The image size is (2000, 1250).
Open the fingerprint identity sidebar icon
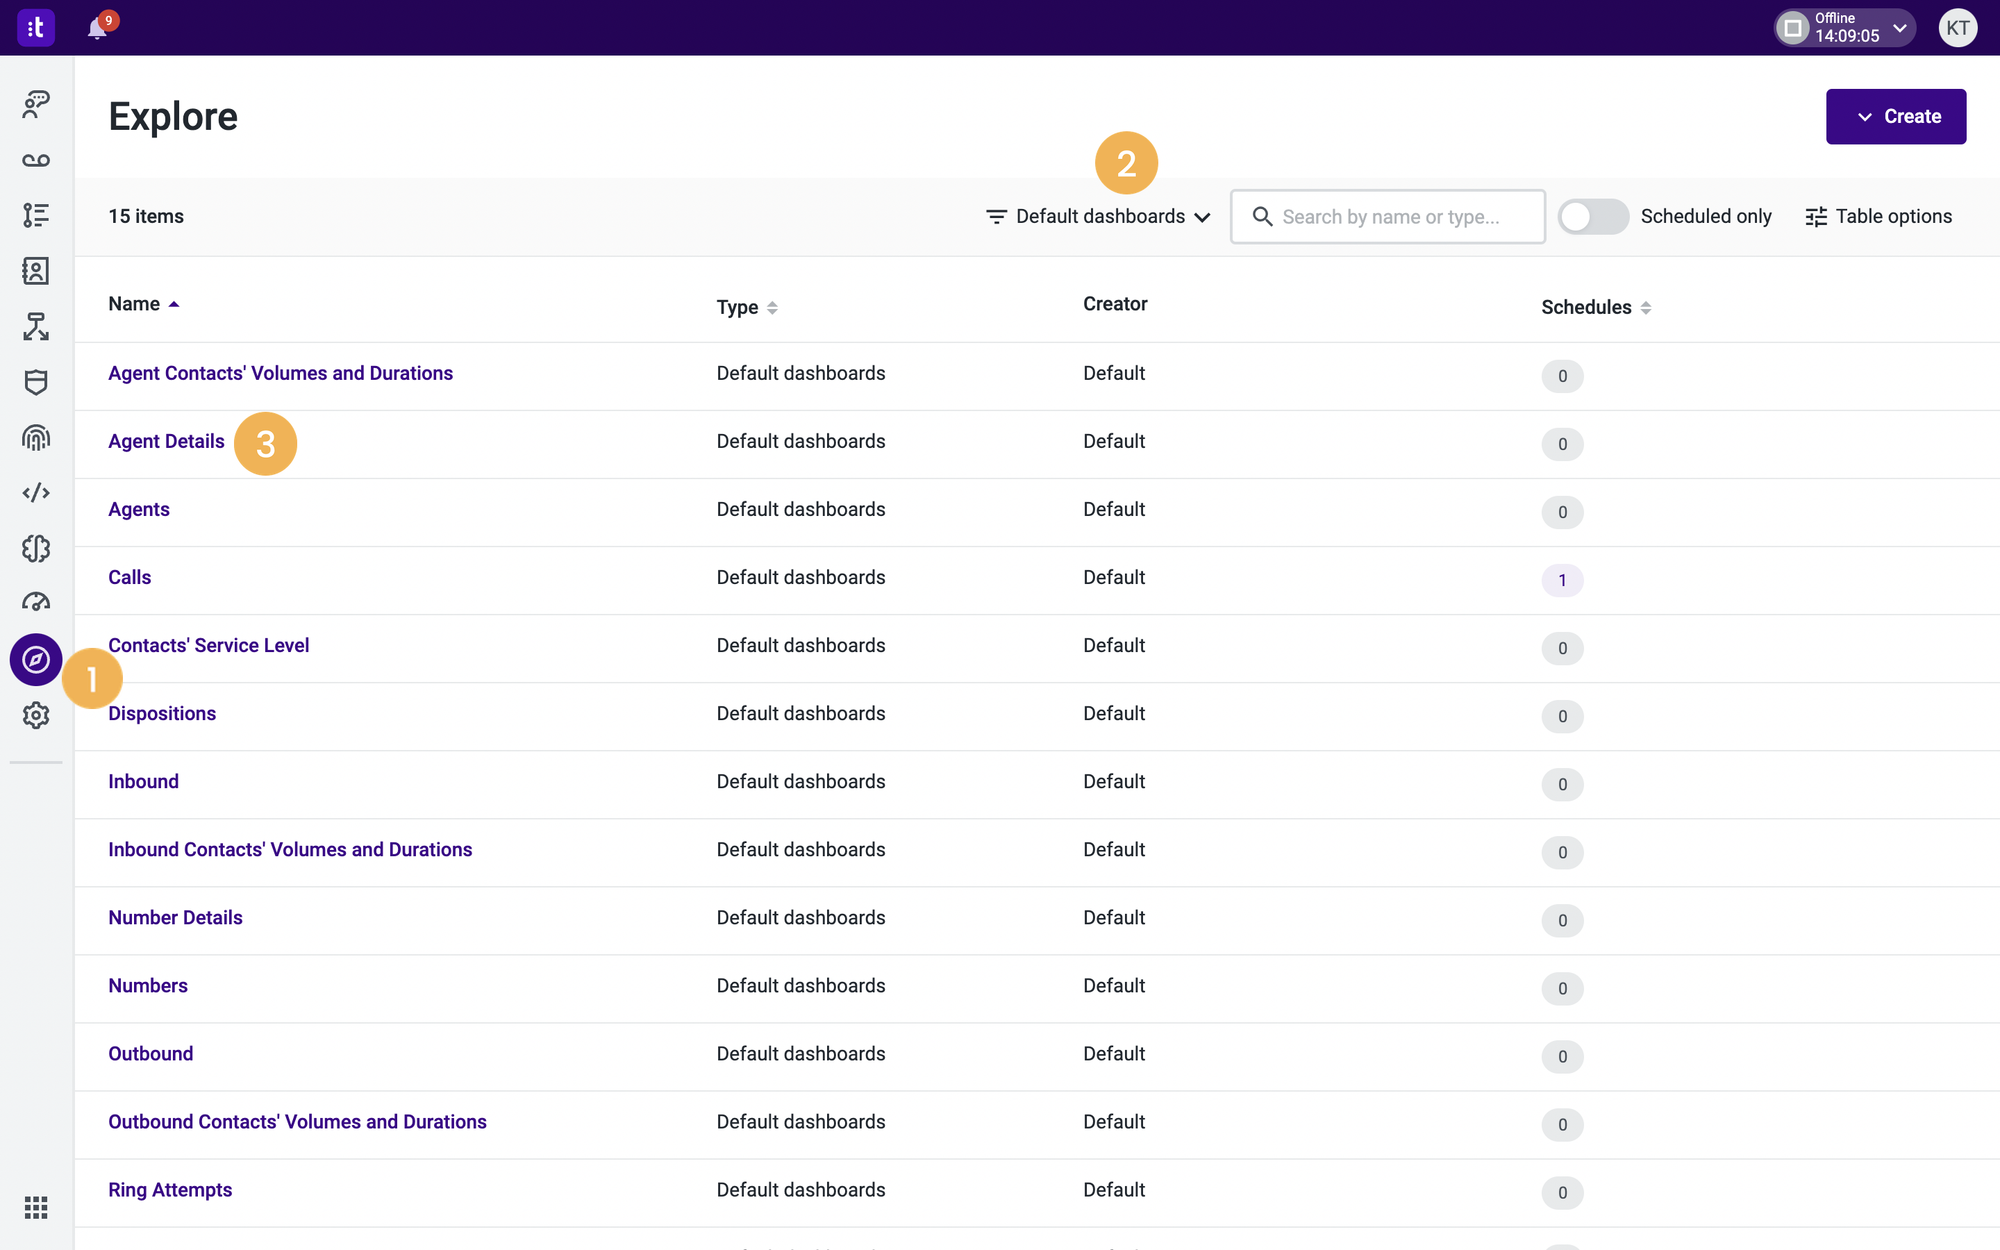point(36,437)
